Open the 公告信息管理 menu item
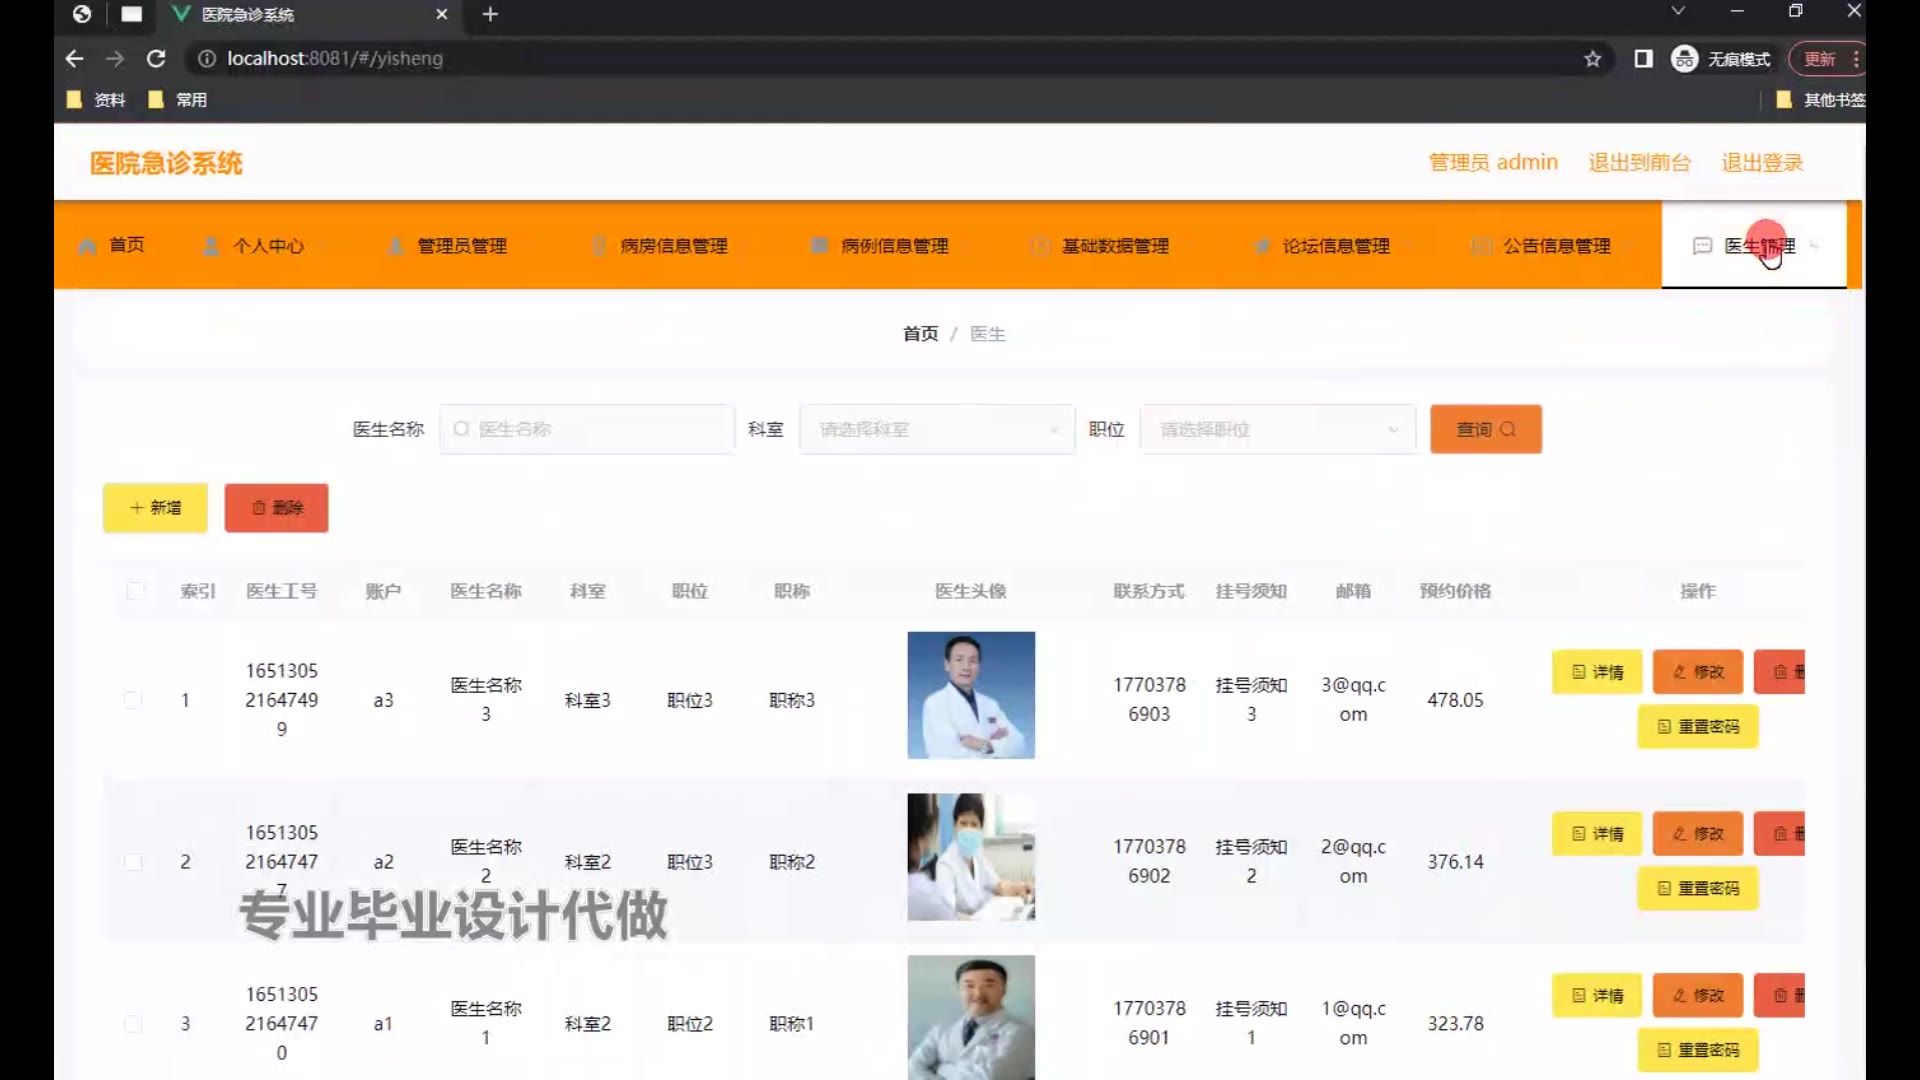 click(x=1556, y=246)
